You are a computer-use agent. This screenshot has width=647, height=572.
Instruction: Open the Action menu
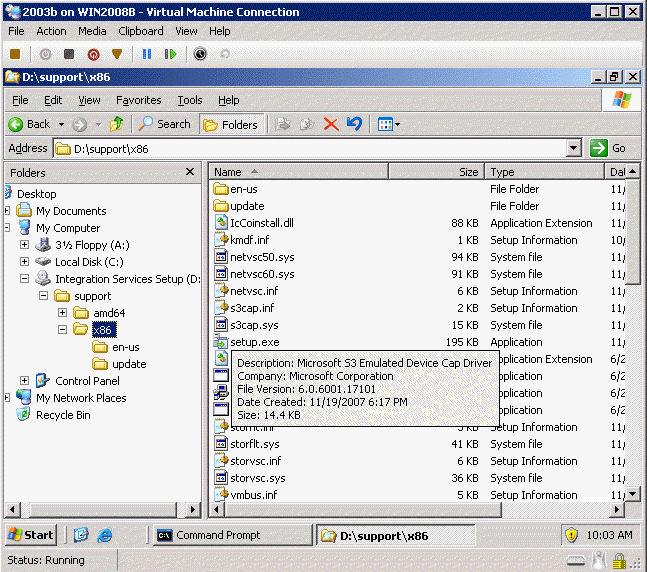click(x=51, y=31)
